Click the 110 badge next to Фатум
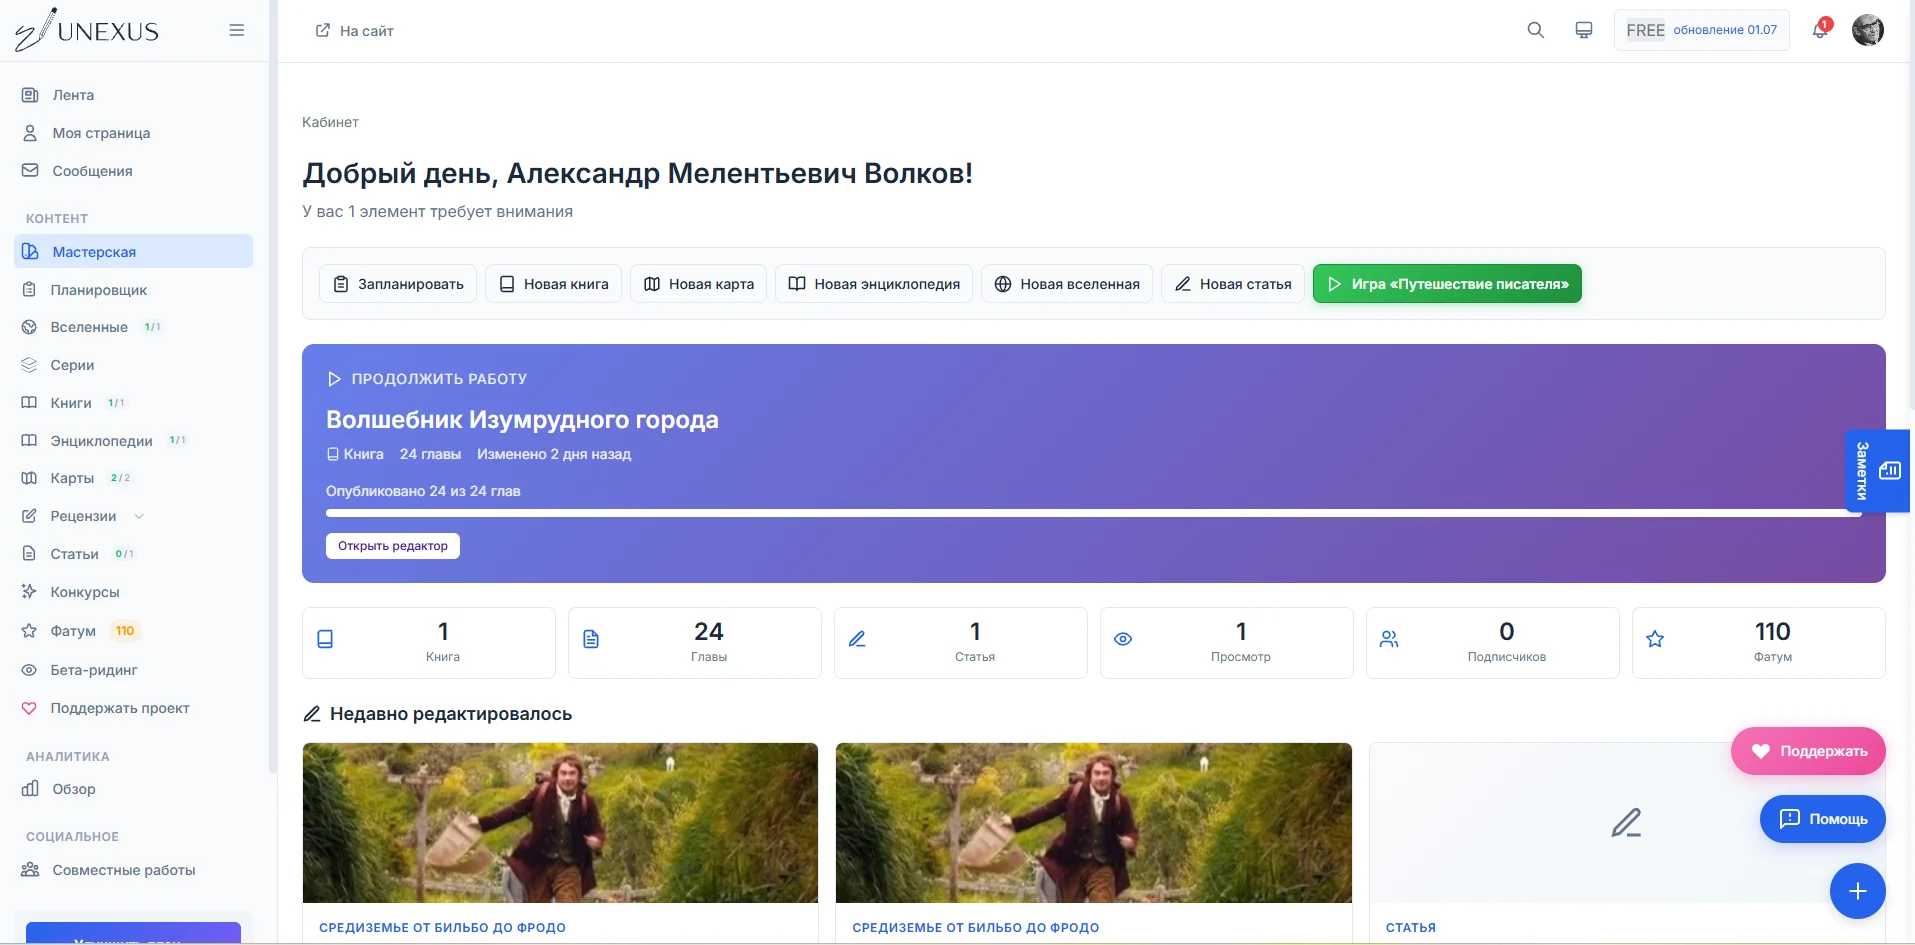This screenshot has width=1915, height=945. pos(125,631)
